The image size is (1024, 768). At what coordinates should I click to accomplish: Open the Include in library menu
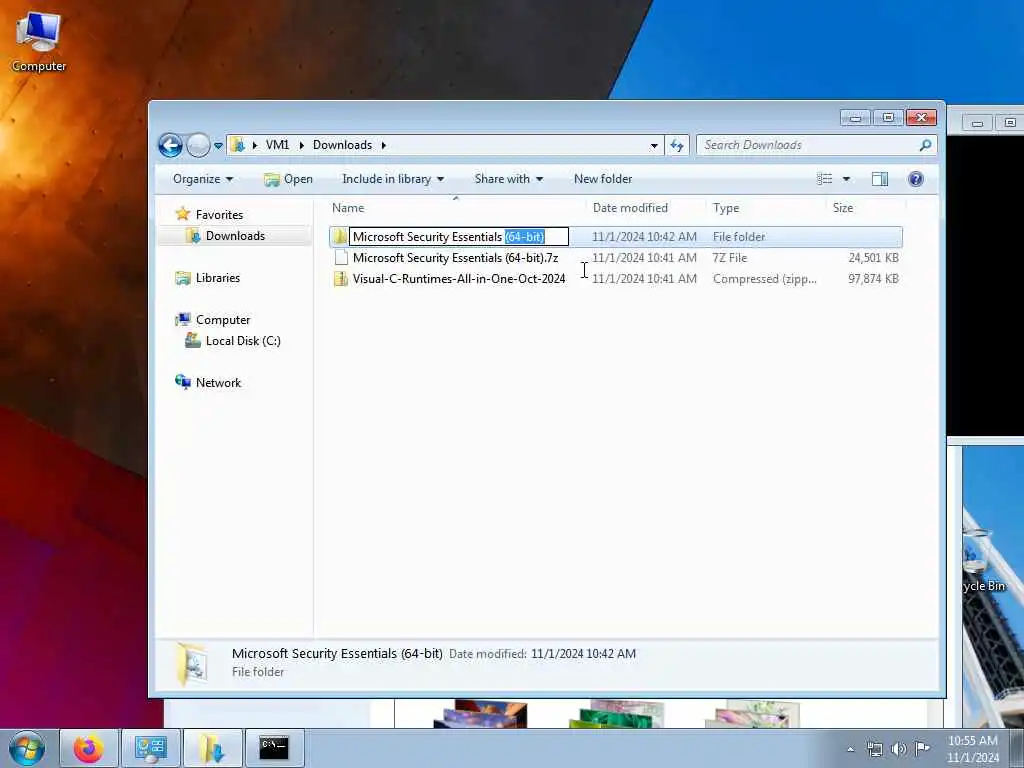(392, 179)
